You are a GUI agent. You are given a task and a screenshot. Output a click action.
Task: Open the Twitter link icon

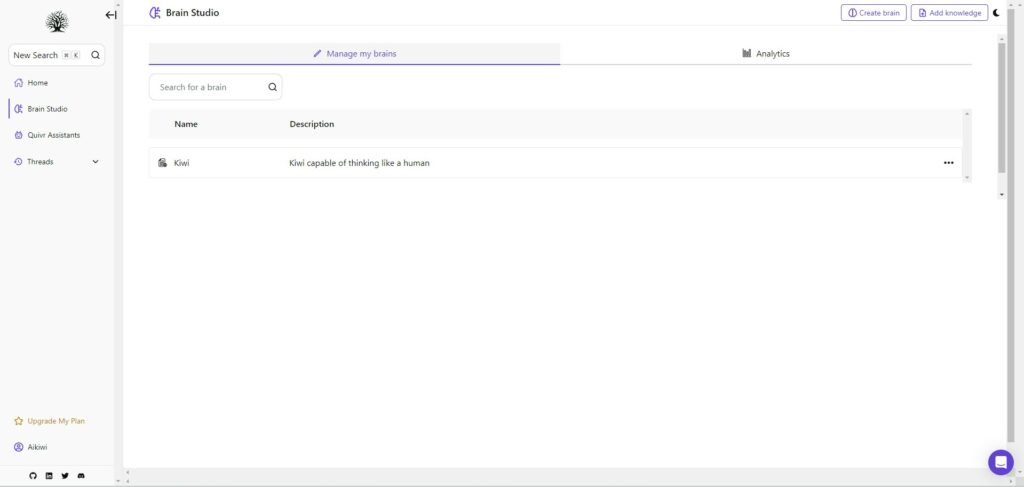[x=65, y=475]
